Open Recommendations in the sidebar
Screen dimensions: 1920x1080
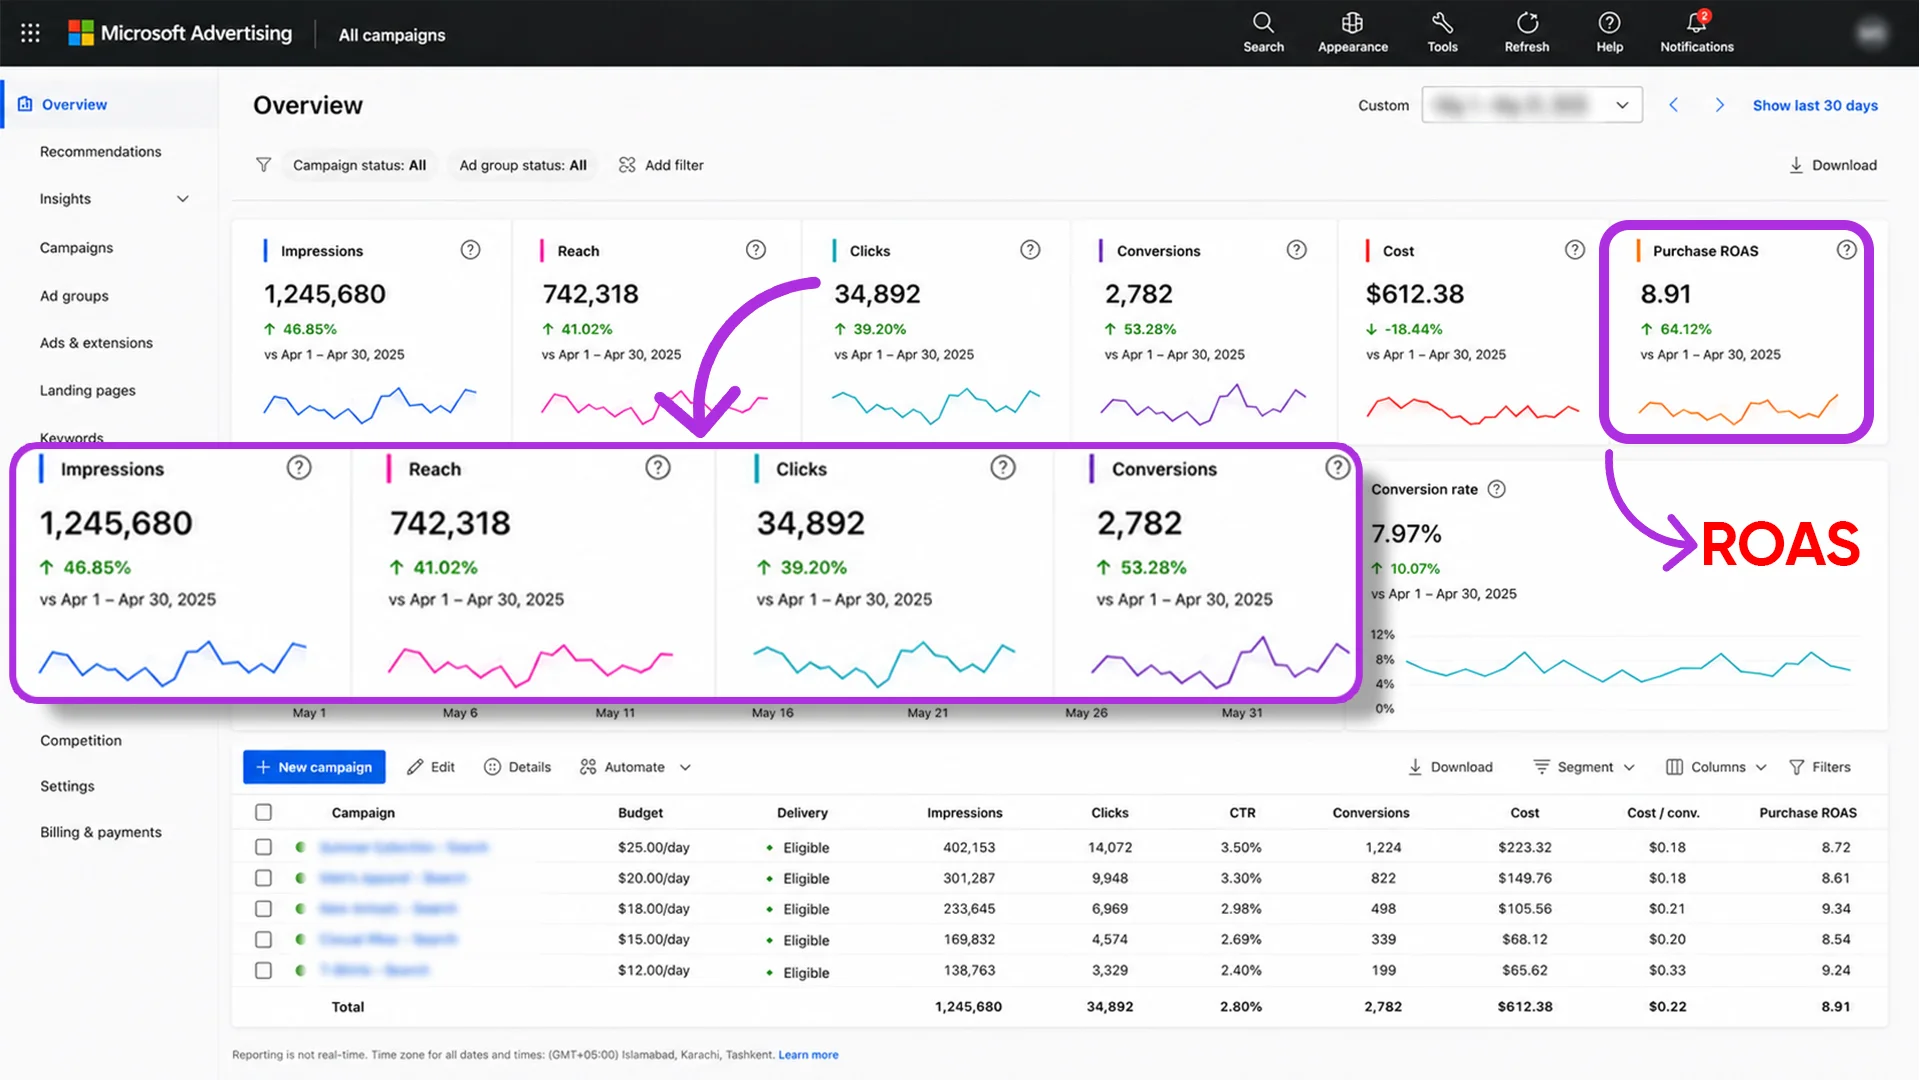100,152
